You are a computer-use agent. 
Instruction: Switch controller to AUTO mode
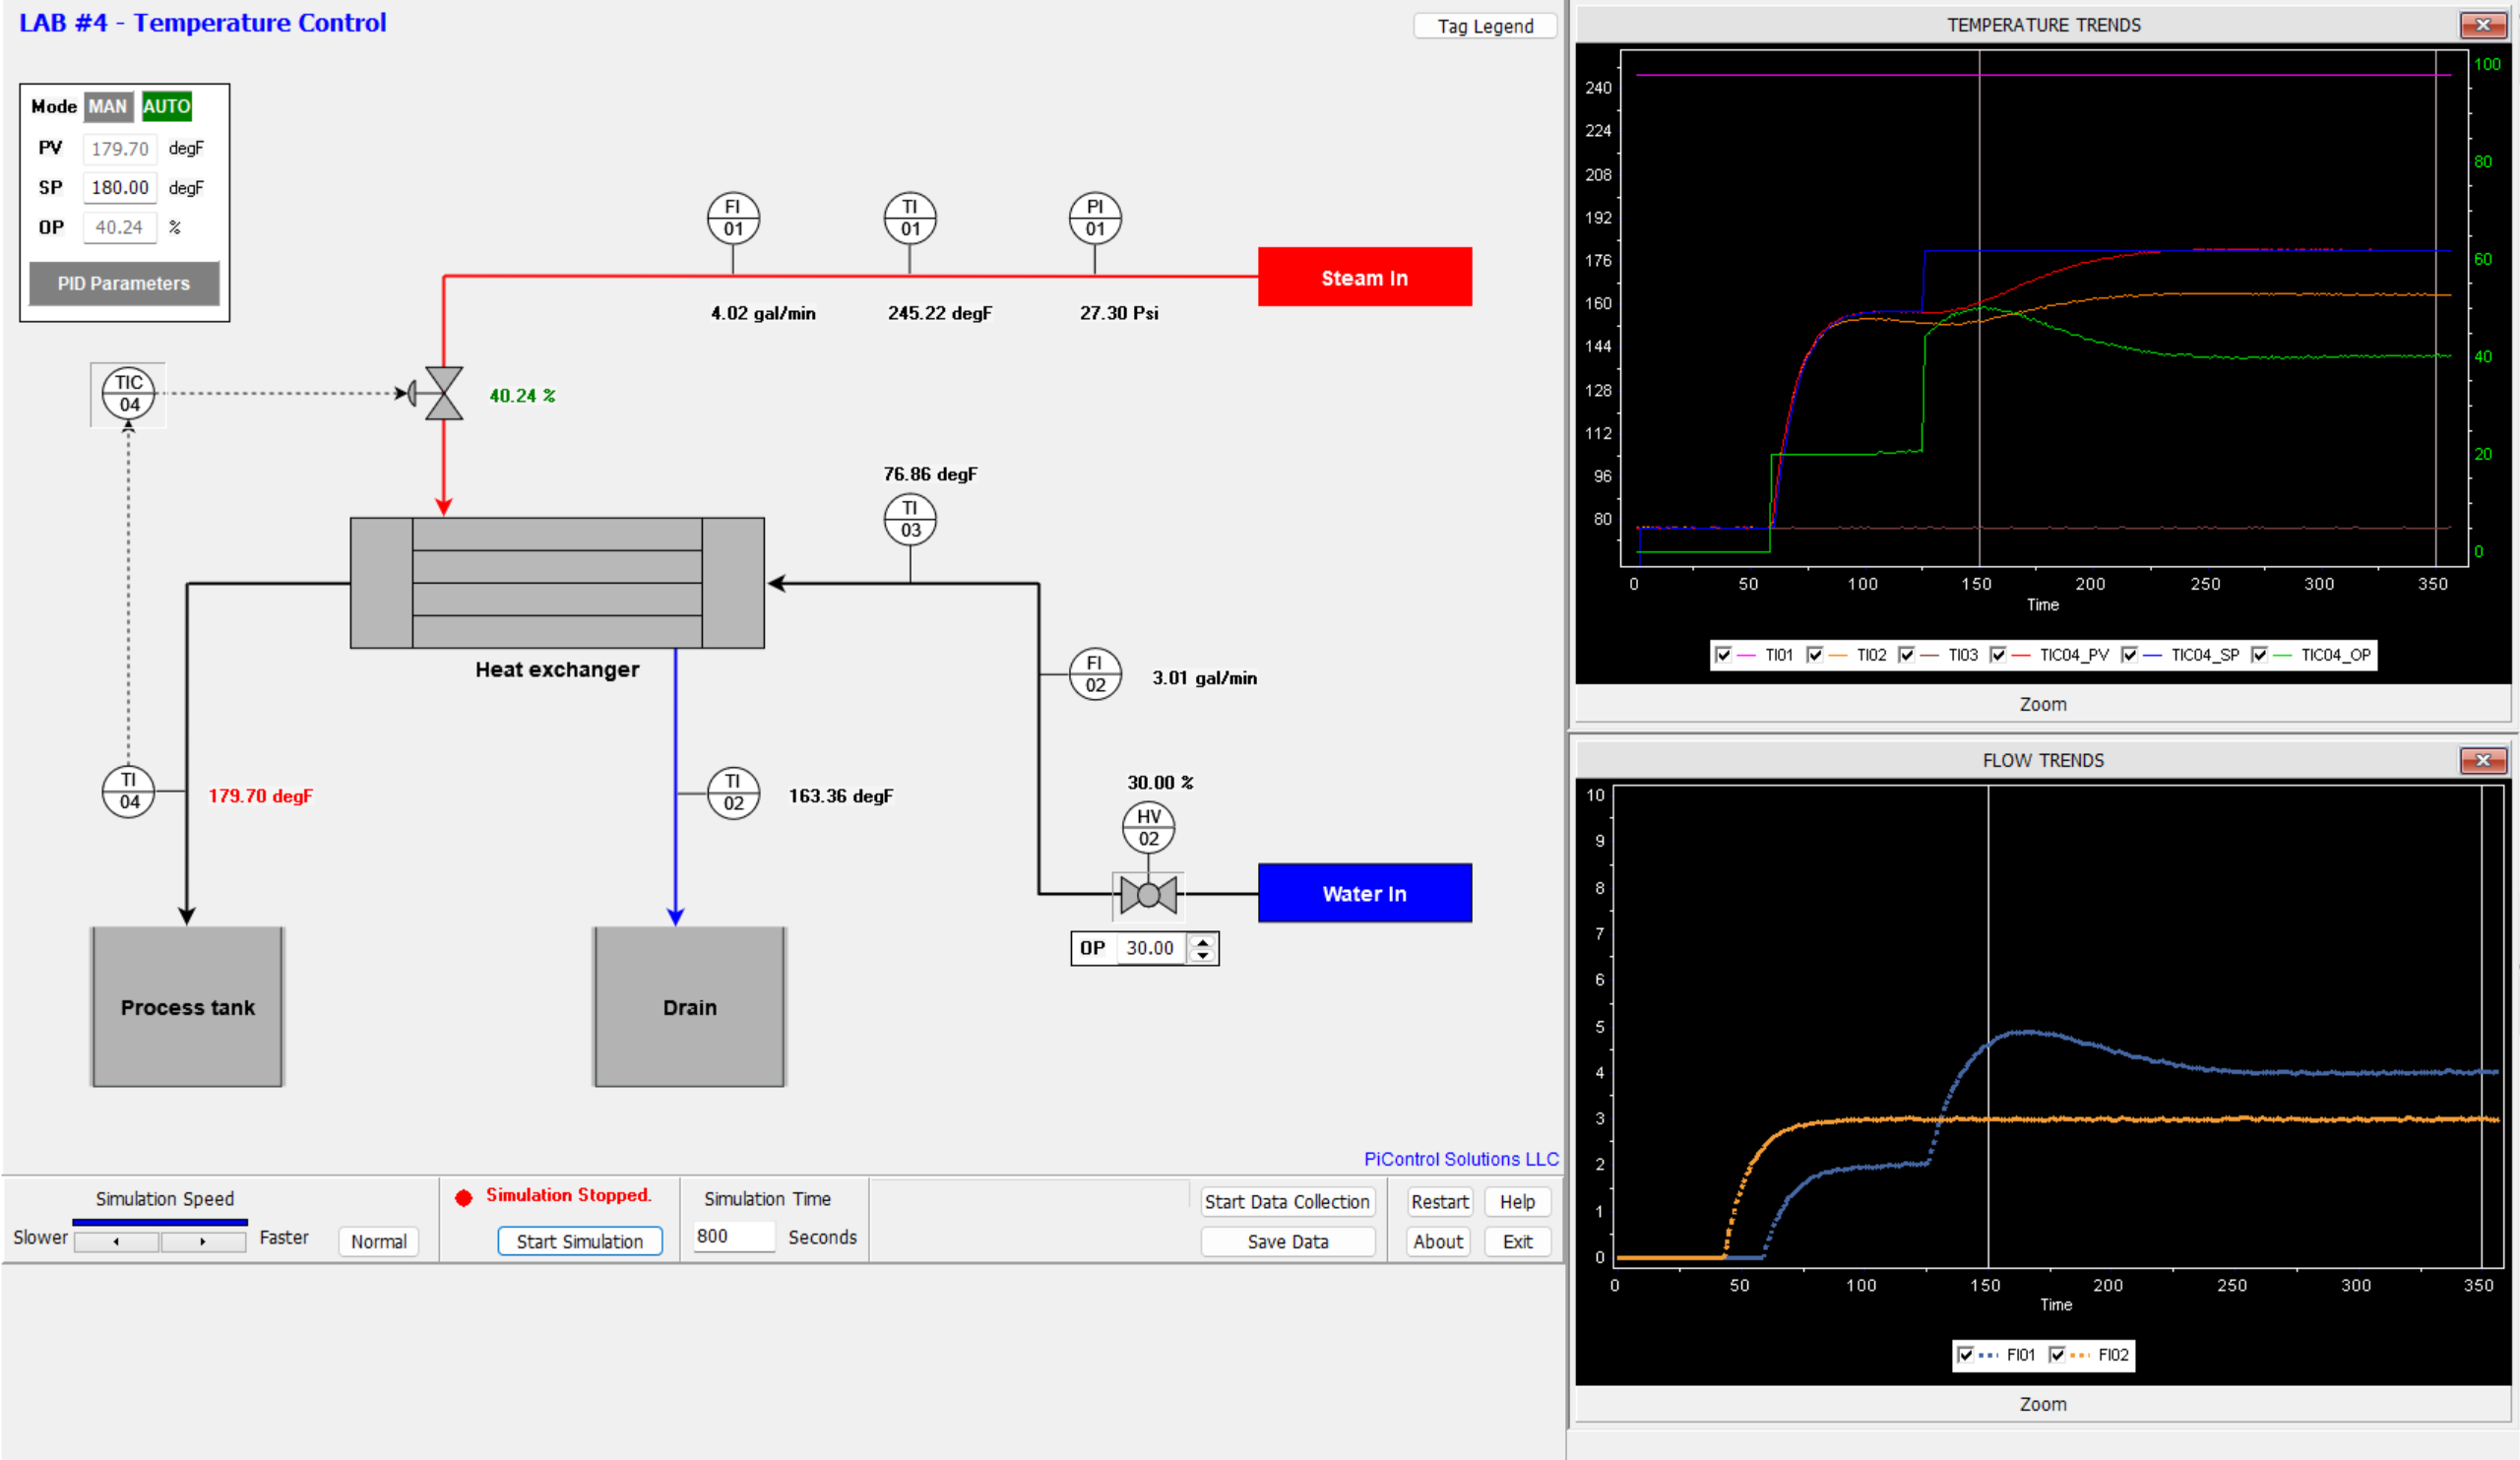pyautogui.click(x=166, y=106)
